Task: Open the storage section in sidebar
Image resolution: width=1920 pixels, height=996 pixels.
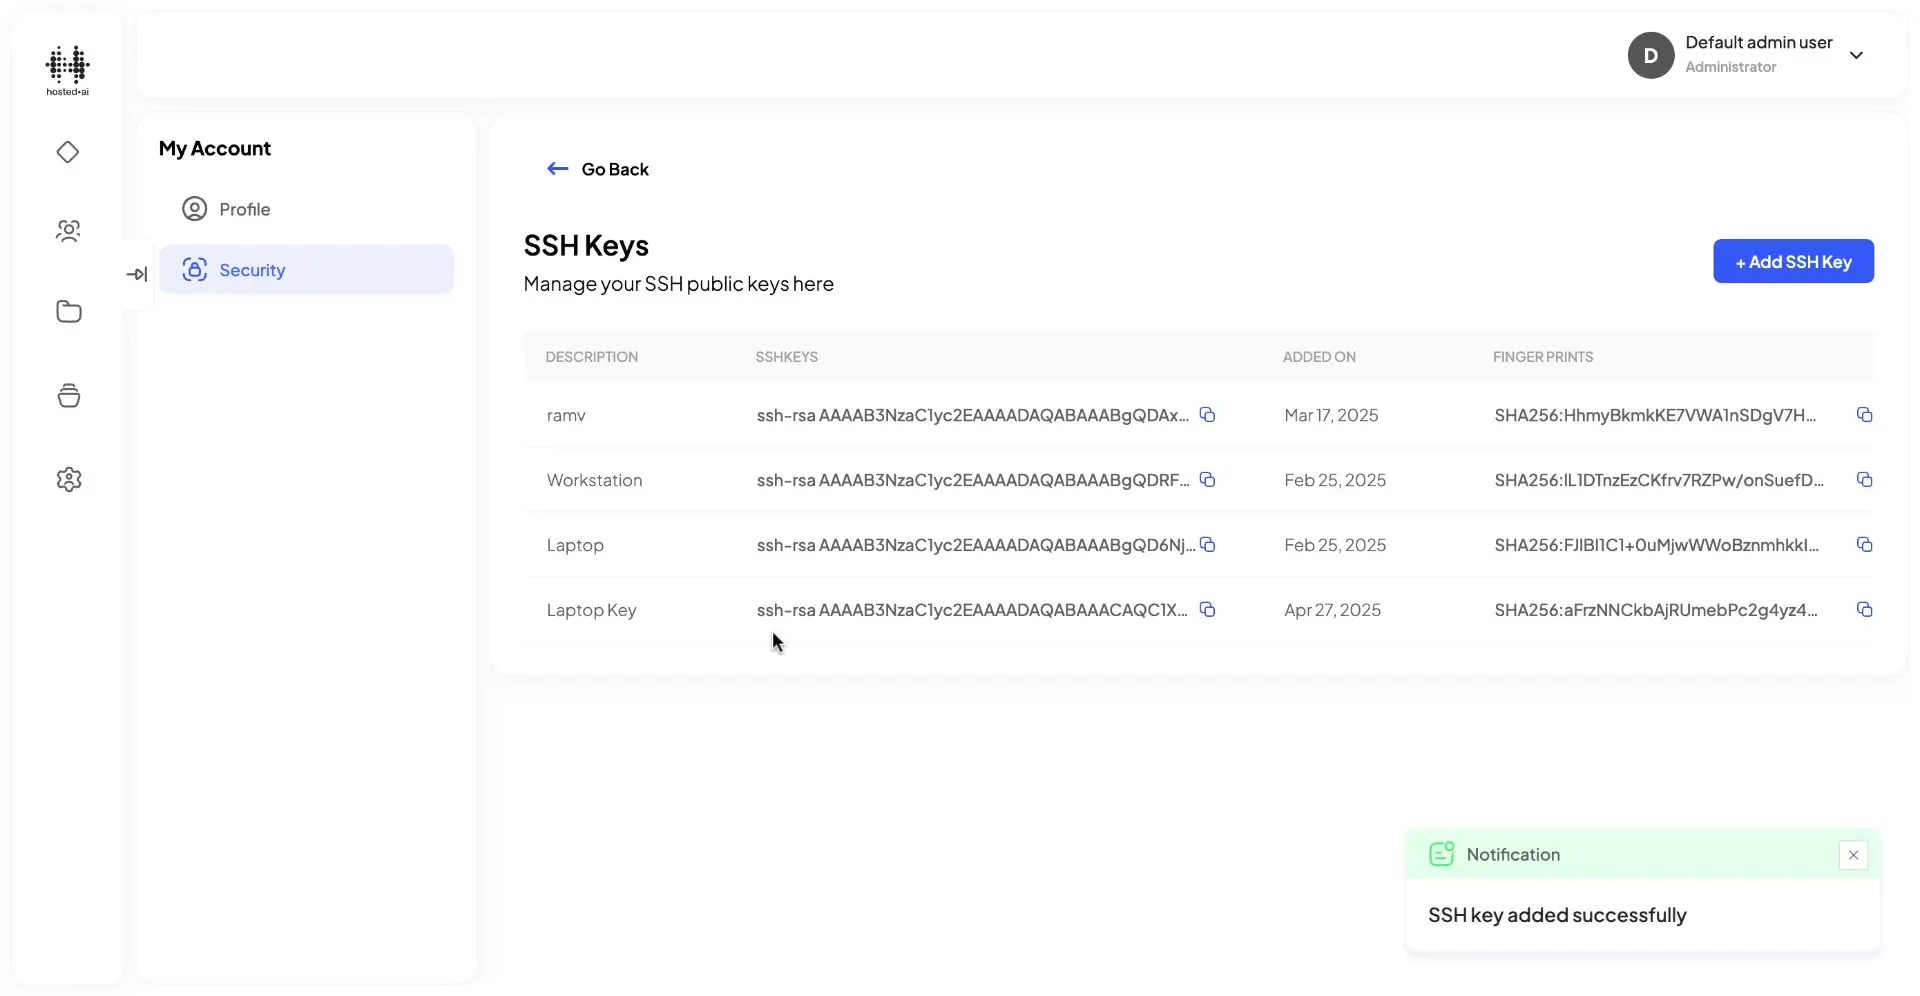Action: (x=68, y=395)
